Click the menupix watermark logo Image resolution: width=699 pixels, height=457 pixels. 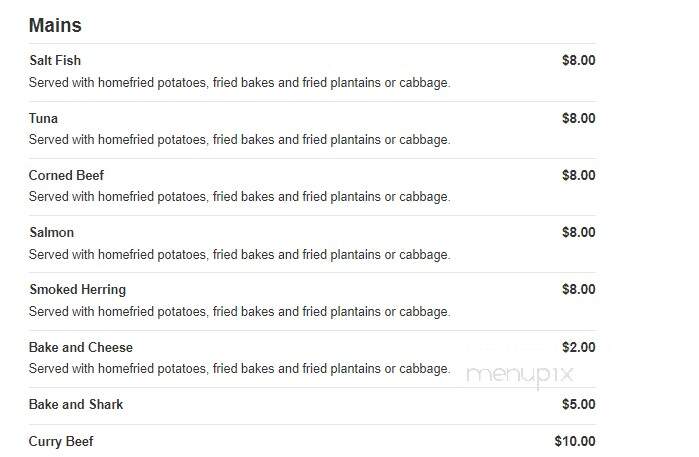519,375
